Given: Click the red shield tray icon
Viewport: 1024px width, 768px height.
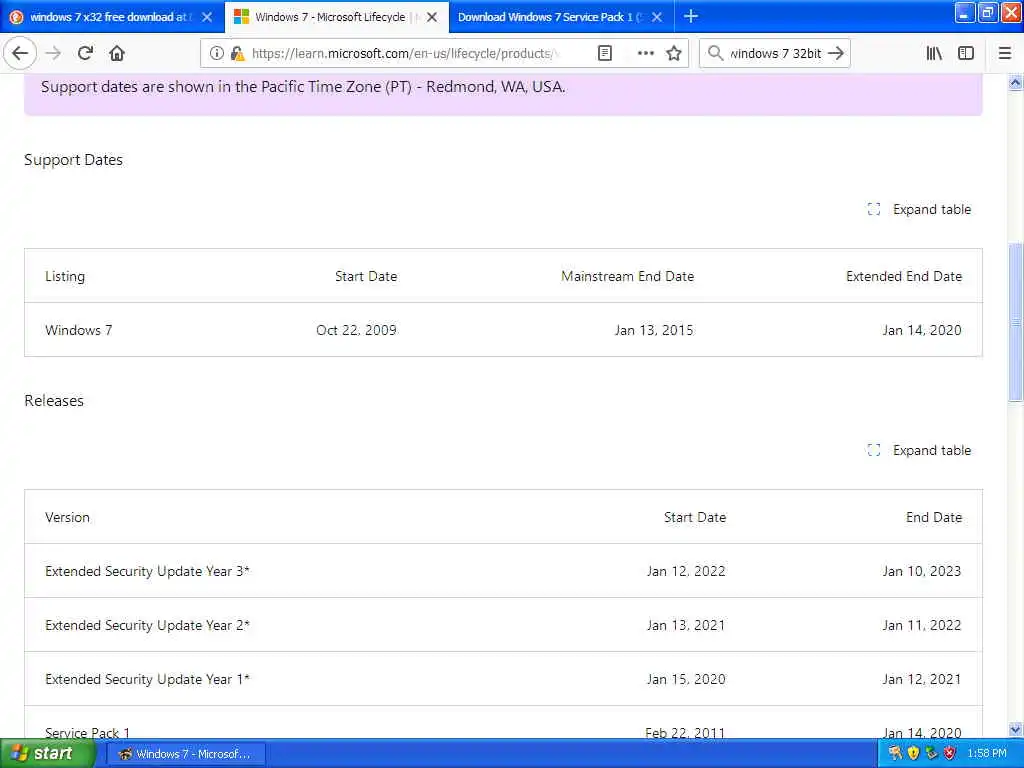Looking at the screenshot, I should [x=950, y=754].
